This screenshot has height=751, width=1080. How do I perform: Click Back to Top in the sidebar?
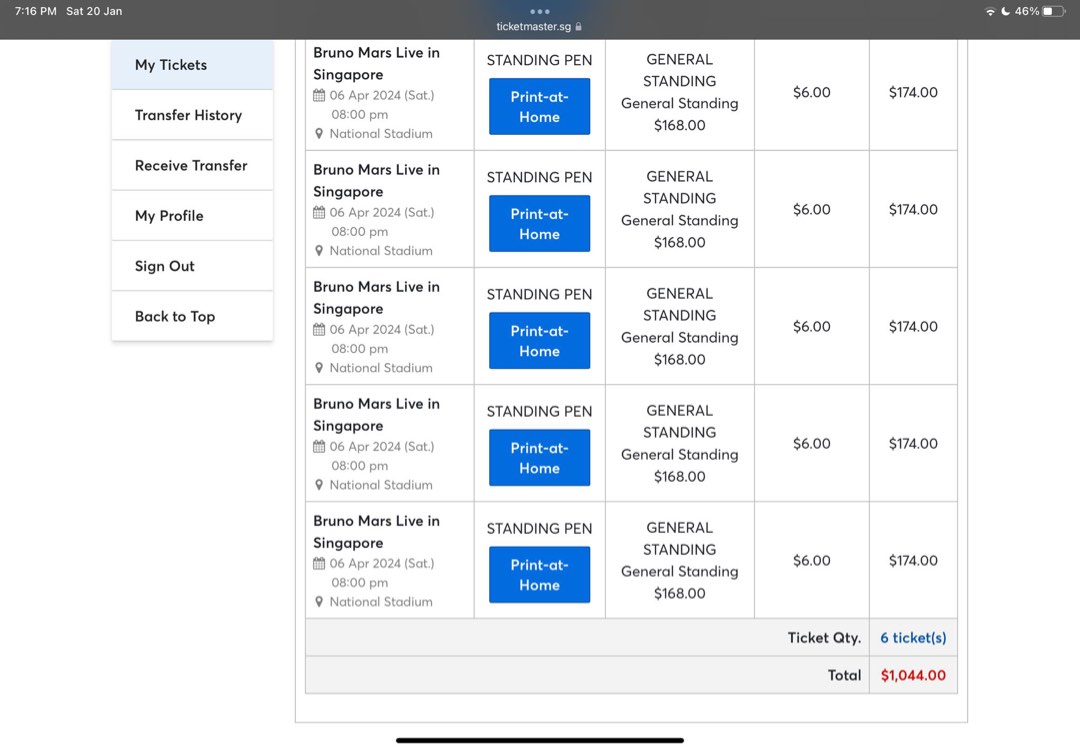click(x=175, y=316)
